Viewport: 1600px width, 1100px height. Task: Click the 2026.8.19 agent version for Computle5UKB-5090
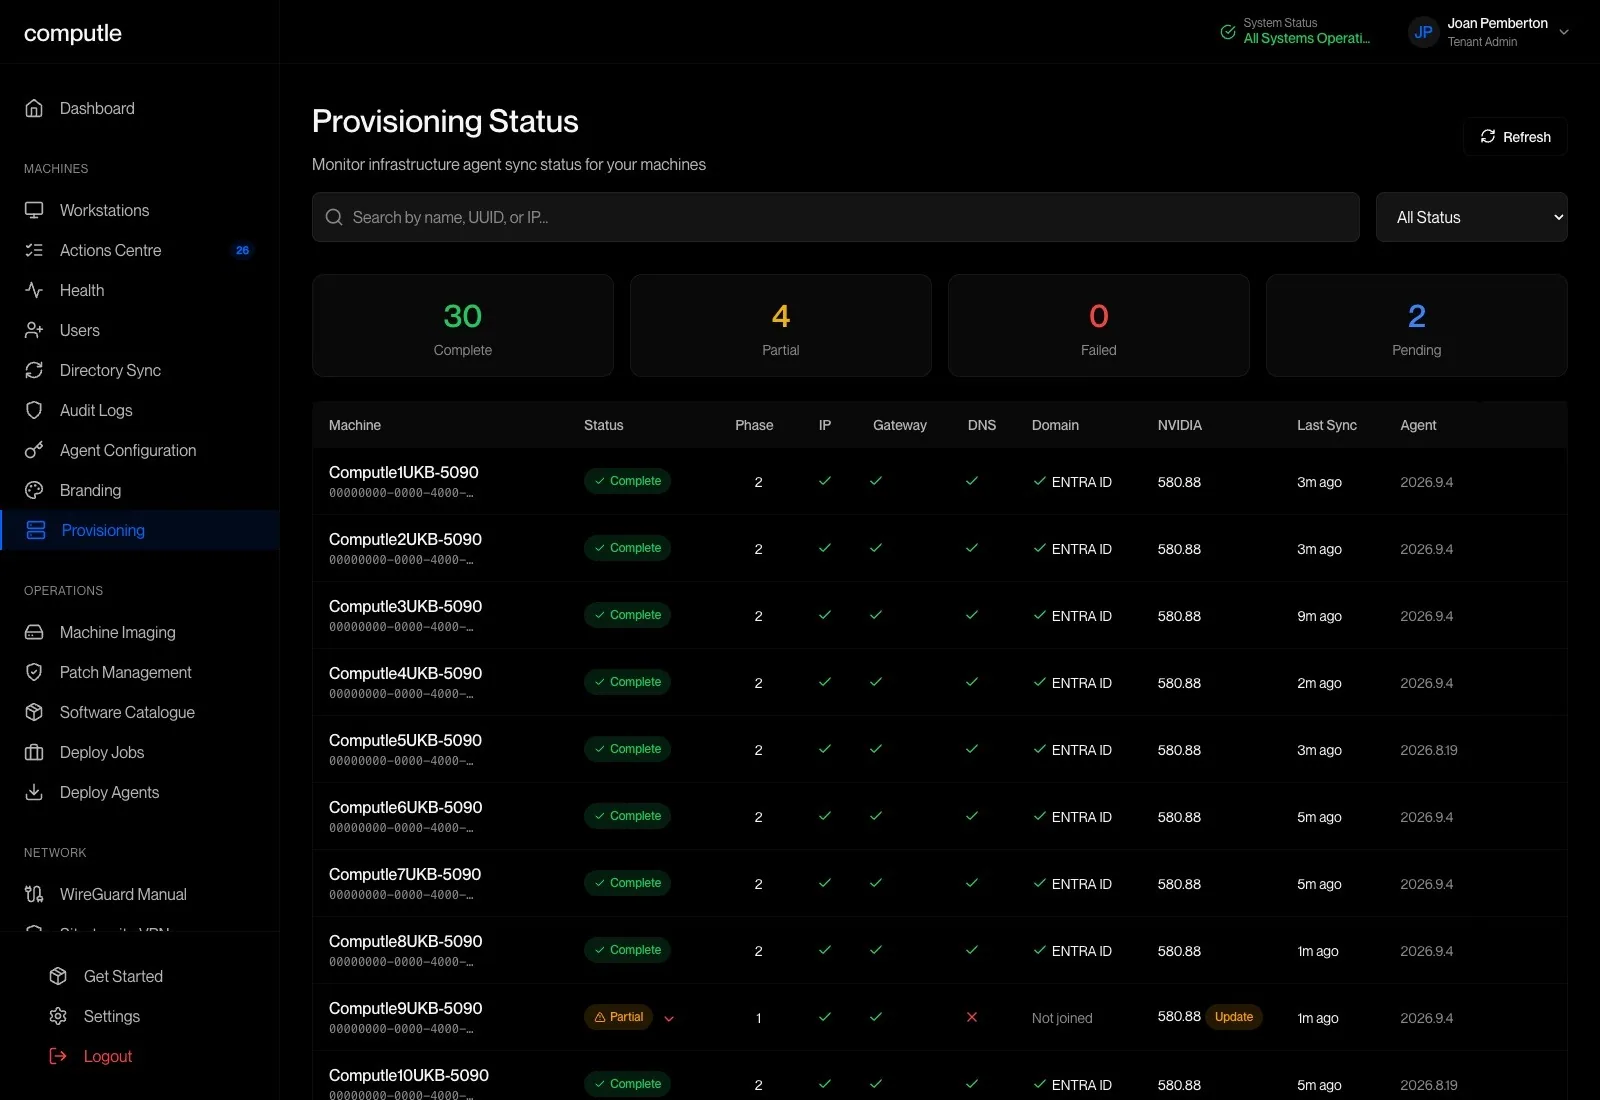pos(1429,750)
